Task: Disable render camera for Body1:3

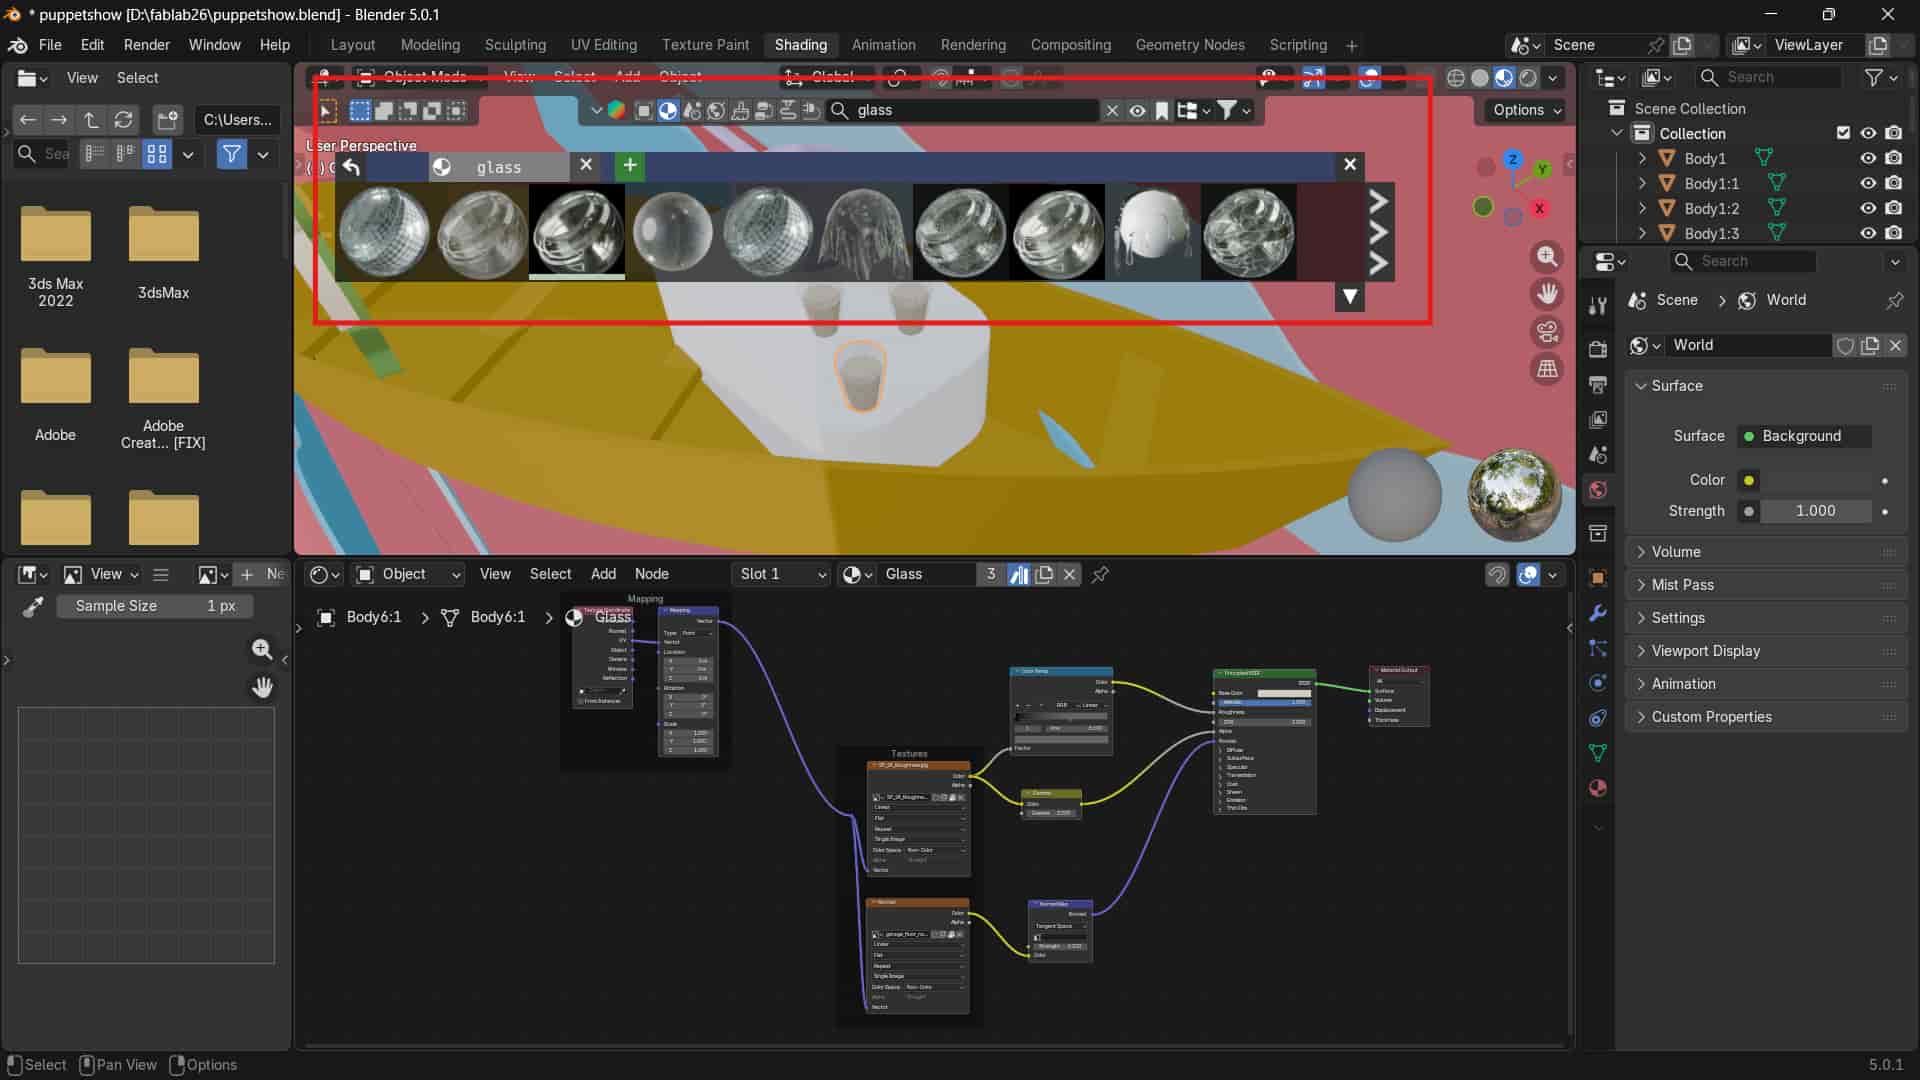Action: (1893, 233)
